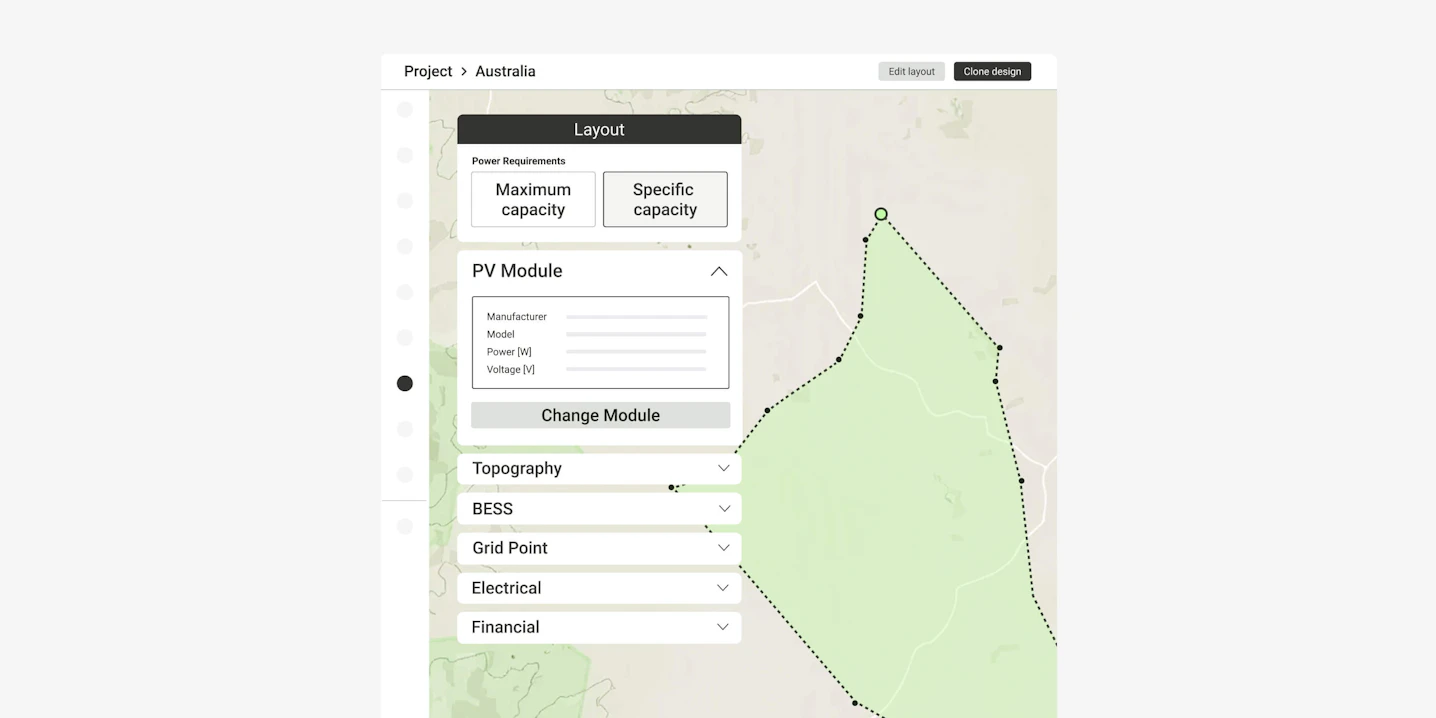The image size is (1436, 718).
Task: Click the breadcrumb arrow between Project and Australia
Action: click(464, 72)
